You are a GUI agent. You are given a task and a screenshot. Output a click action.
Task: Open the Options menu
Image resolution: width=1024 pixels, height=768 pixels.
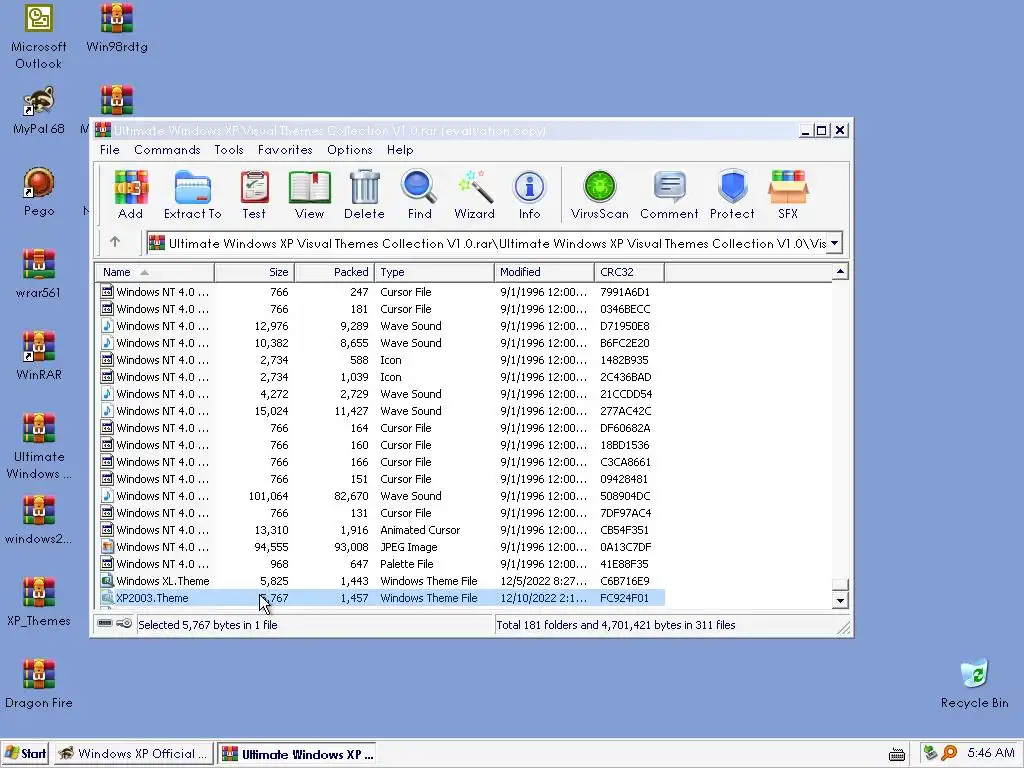(x=349, y=150)
